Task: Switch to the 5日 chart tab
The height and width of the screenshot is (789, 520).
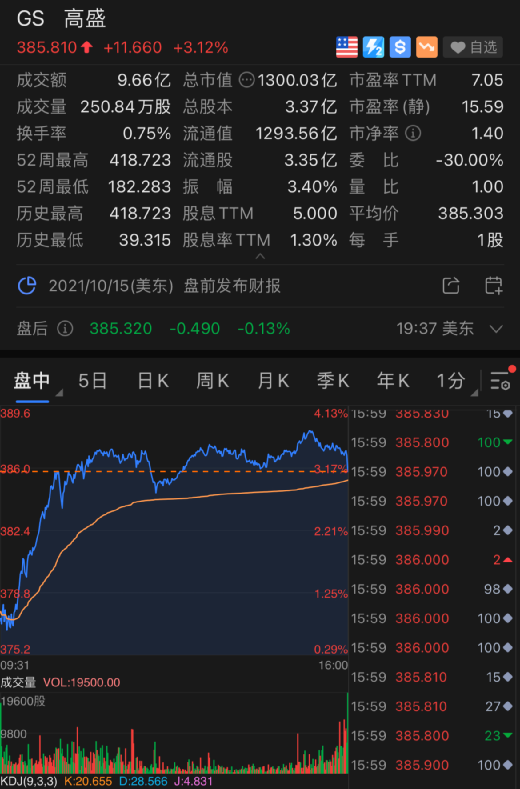Action: coord(93,381)
